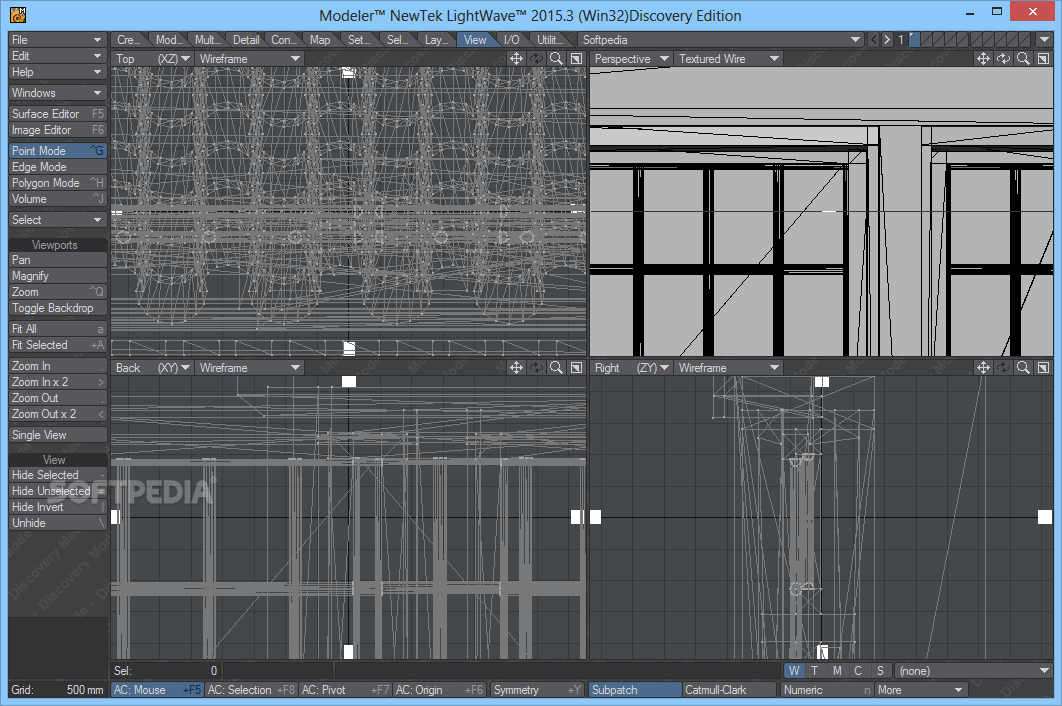1062x706 pixels.
Task: Click the zoom magnifier icon of Perspective viewport
Action: click(x=1023, y=59)
